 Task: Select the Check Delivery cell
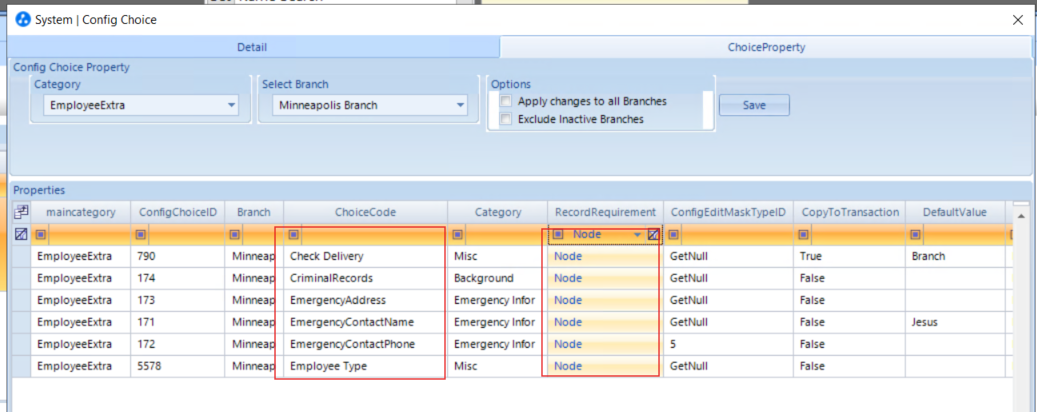pyautogui.click(x=366, y=256)
